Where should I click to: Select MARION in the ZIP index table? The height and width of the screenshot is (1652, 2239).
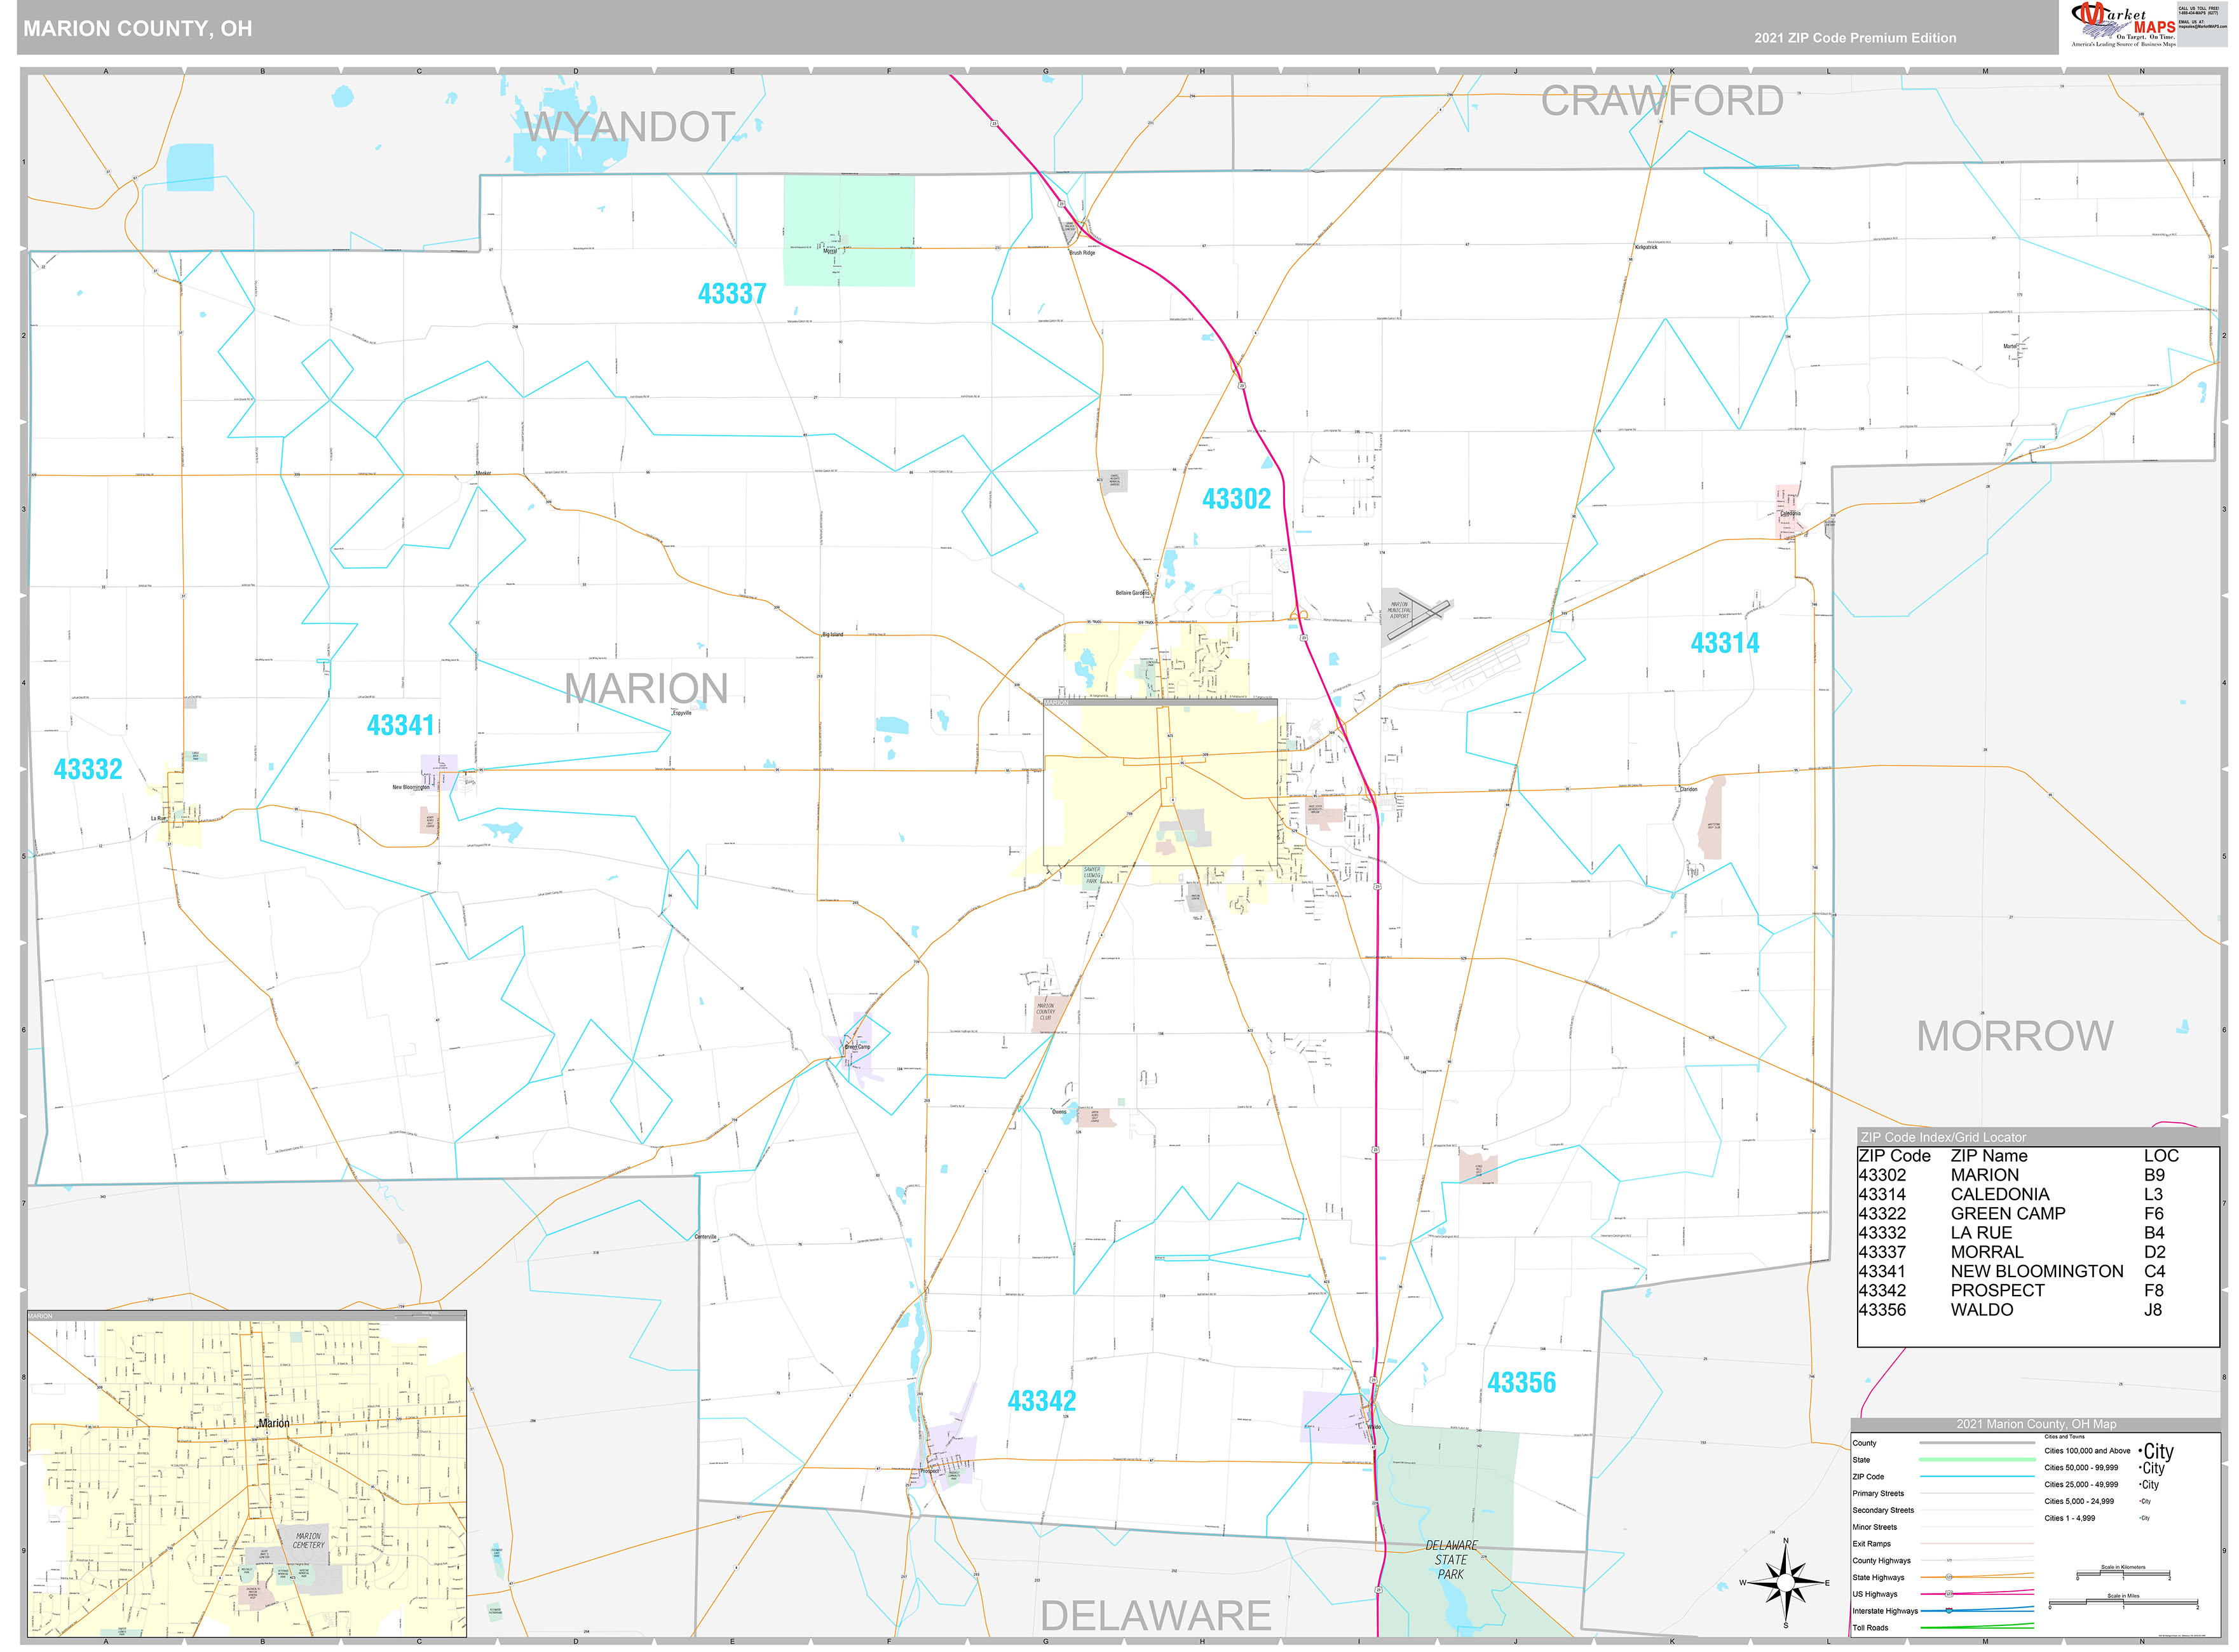coord(1985,1175)
